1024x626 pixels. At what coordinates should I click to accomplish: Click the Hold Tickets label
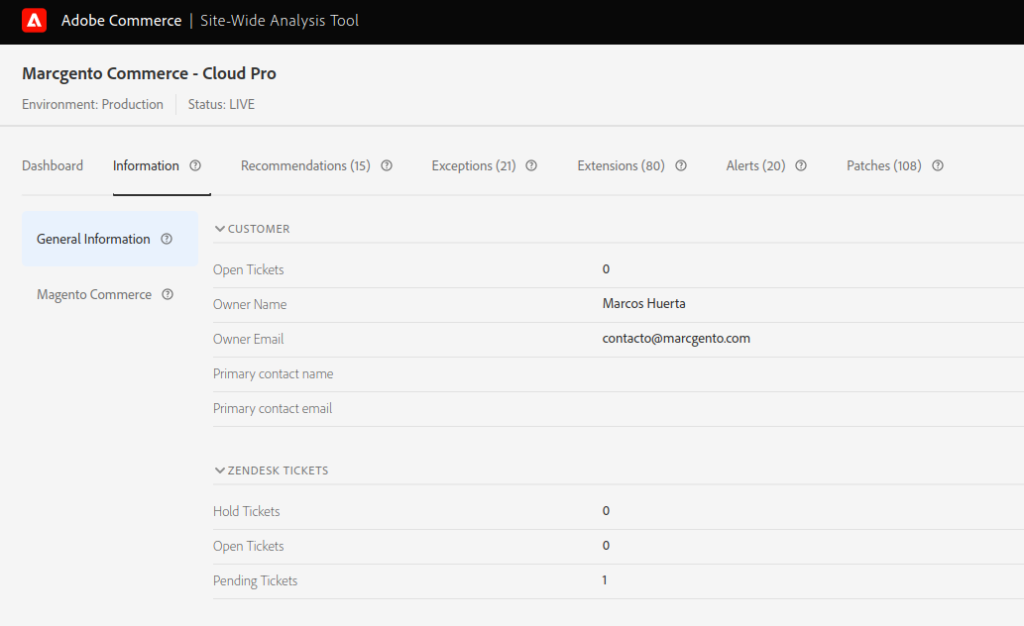[x=246, y=511]
